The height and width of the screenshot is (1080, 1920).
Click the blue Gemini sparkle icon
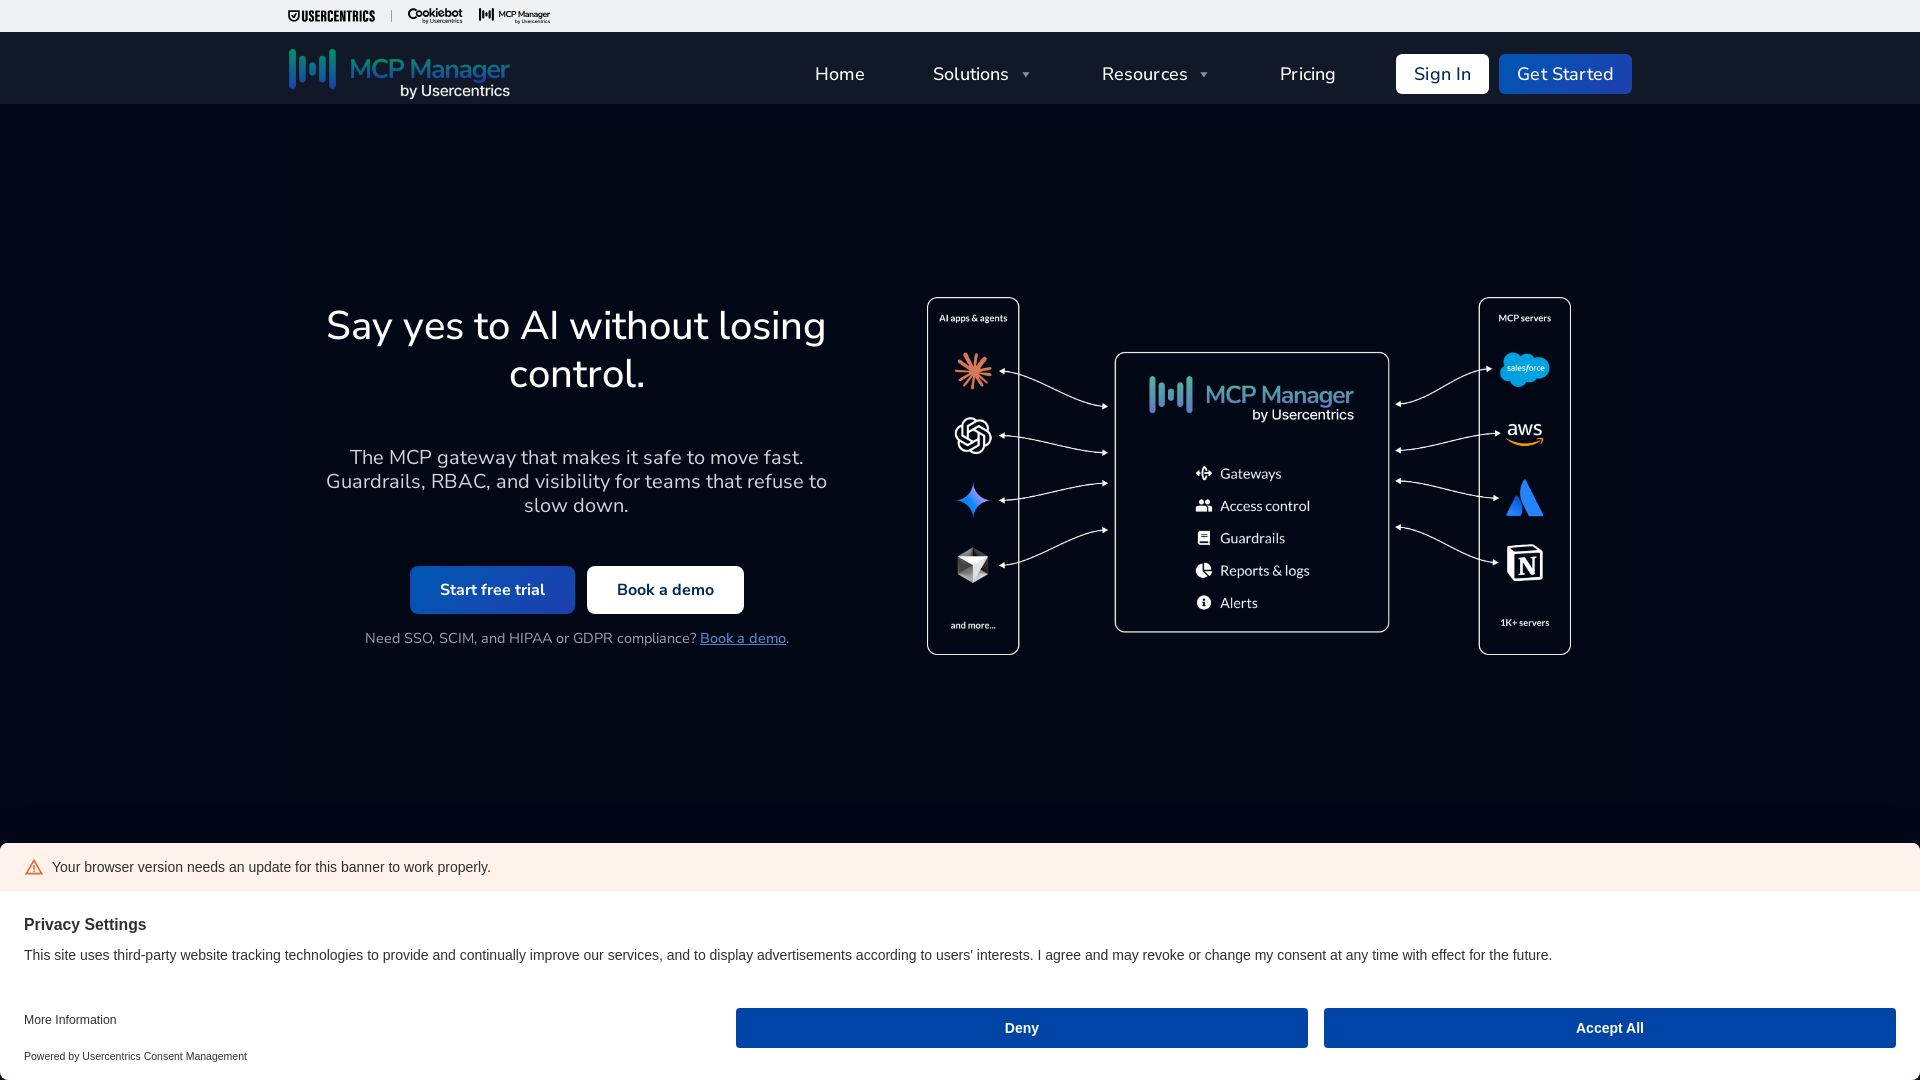pyautogui.click(x=973, y=500)
